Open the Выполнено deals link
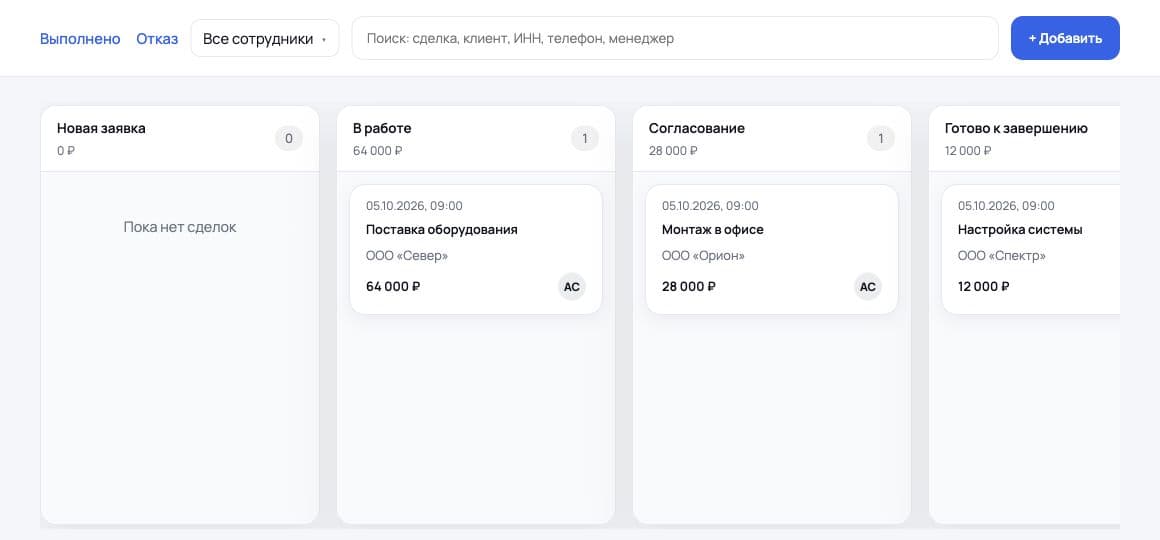 [80, 38]
